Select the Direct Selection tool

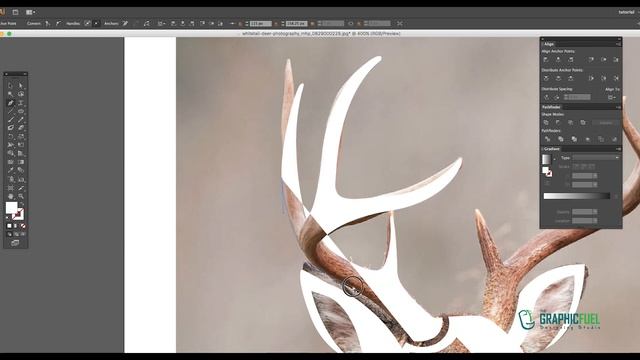point(21,85)
